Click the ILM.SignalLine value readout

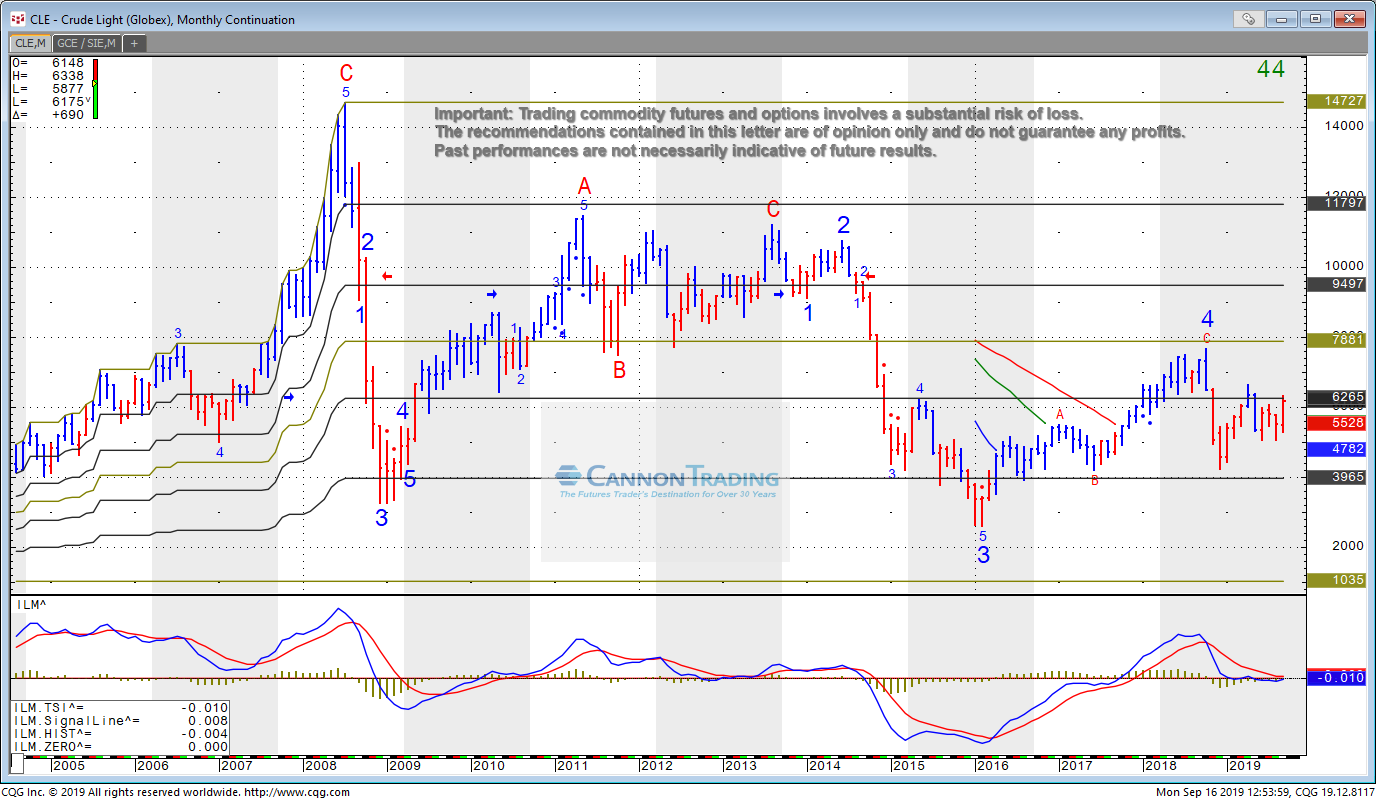click(x=120, y=720)
